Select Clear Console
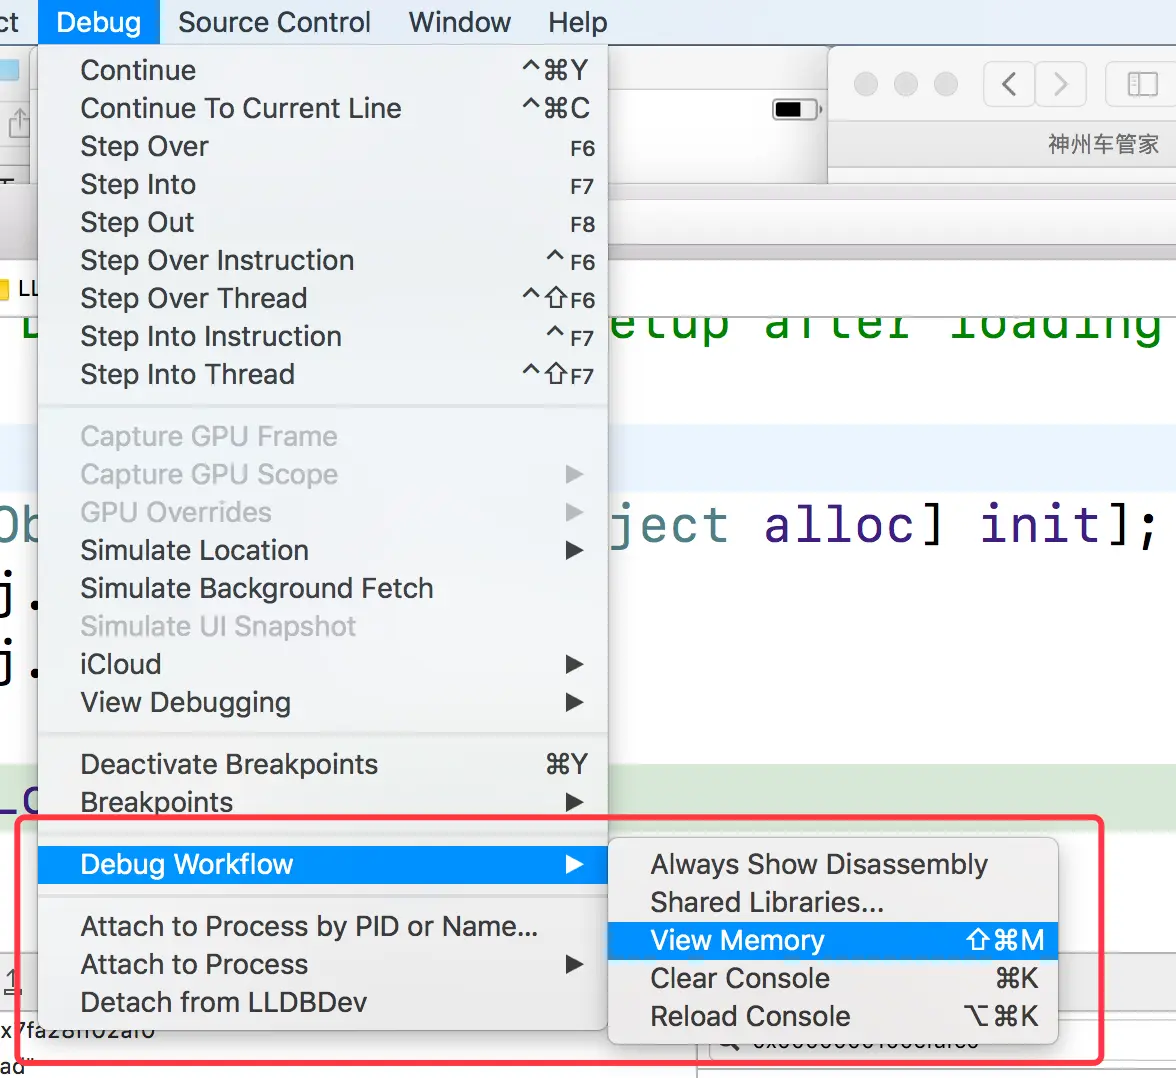1176x1078 pixels. pos(832,979)
